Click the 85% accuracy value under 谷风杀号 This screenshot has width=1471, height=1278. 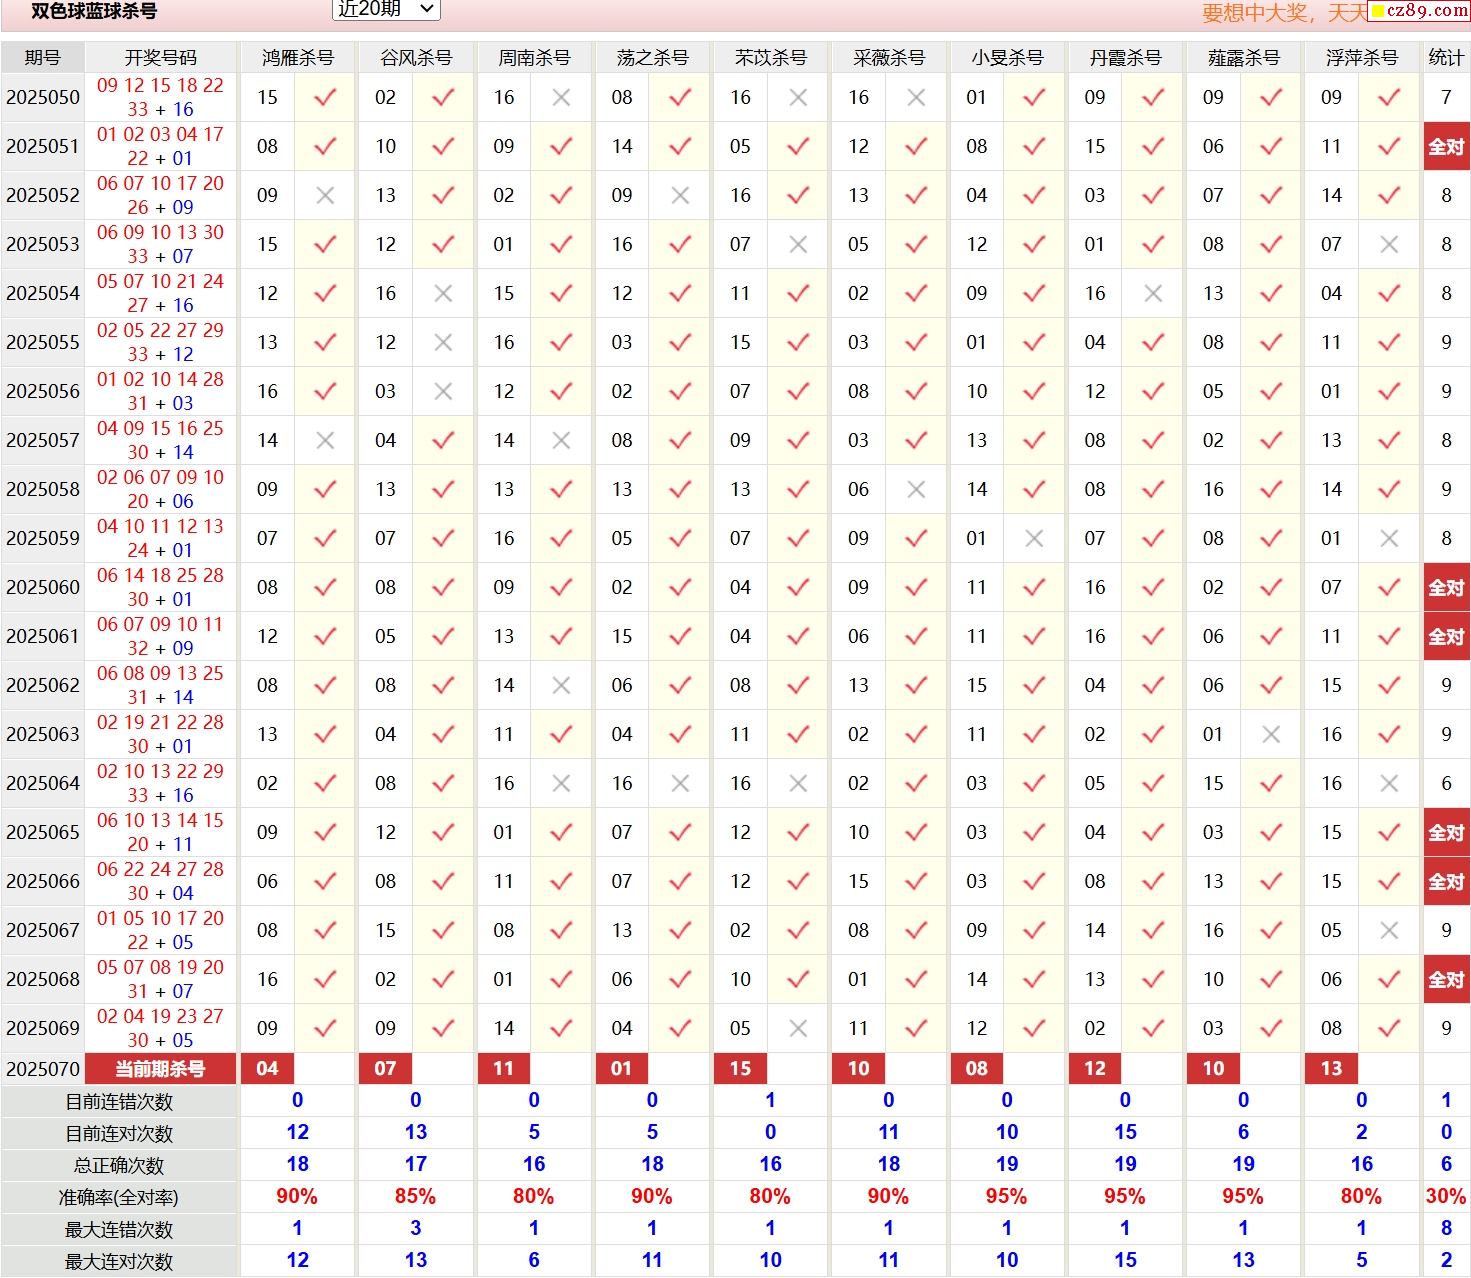coord(415,1197)
